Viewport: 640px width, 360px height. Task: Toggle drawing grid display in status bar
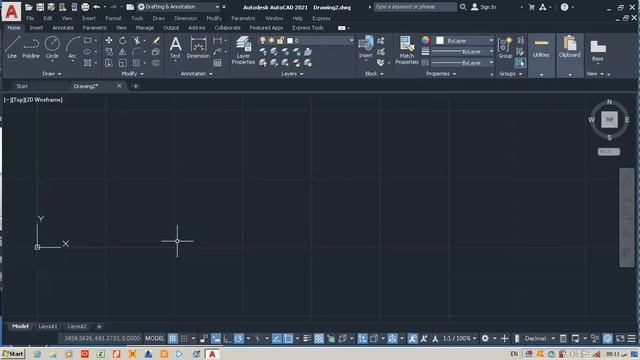click(x=173, y=338)
